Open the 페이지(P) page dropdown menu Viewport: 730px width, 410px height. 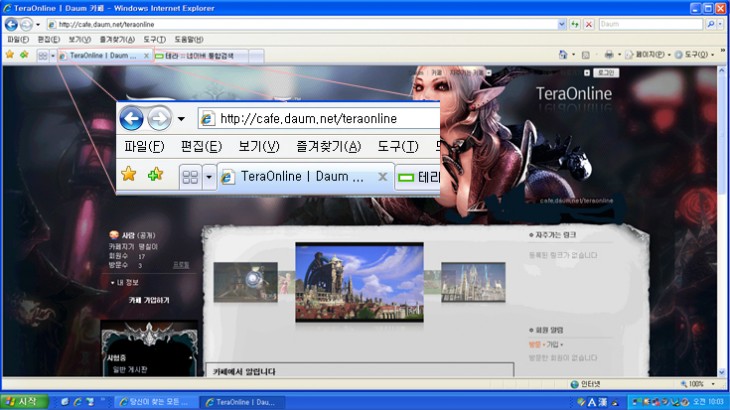(x=649, y=55)
